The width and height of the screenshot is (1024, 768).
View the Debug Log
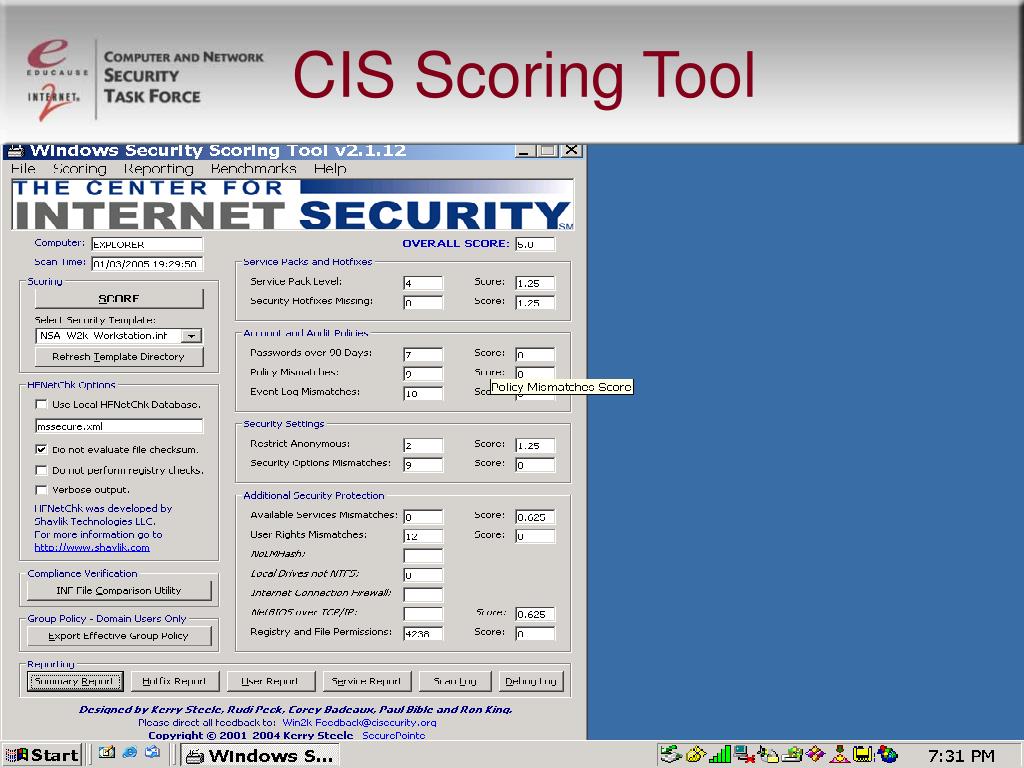click(x=530, y=681)
